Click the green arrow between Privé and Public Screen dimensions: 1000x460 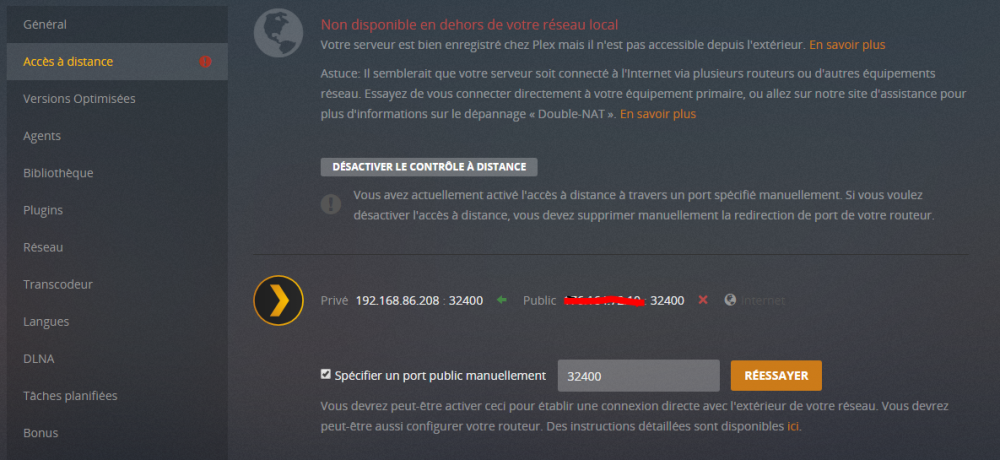(x=502, y=300)
